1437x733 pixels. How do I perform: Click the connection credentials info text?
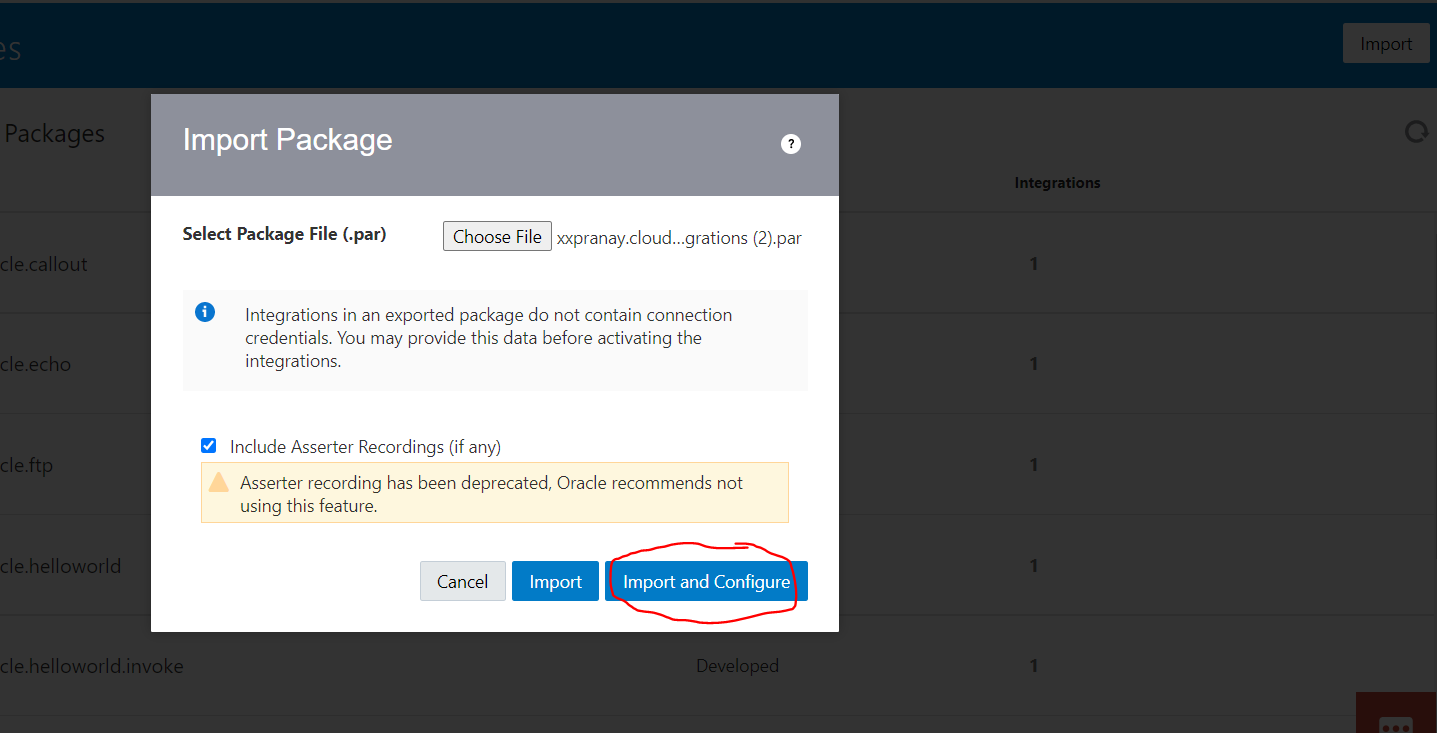(488, 338)
